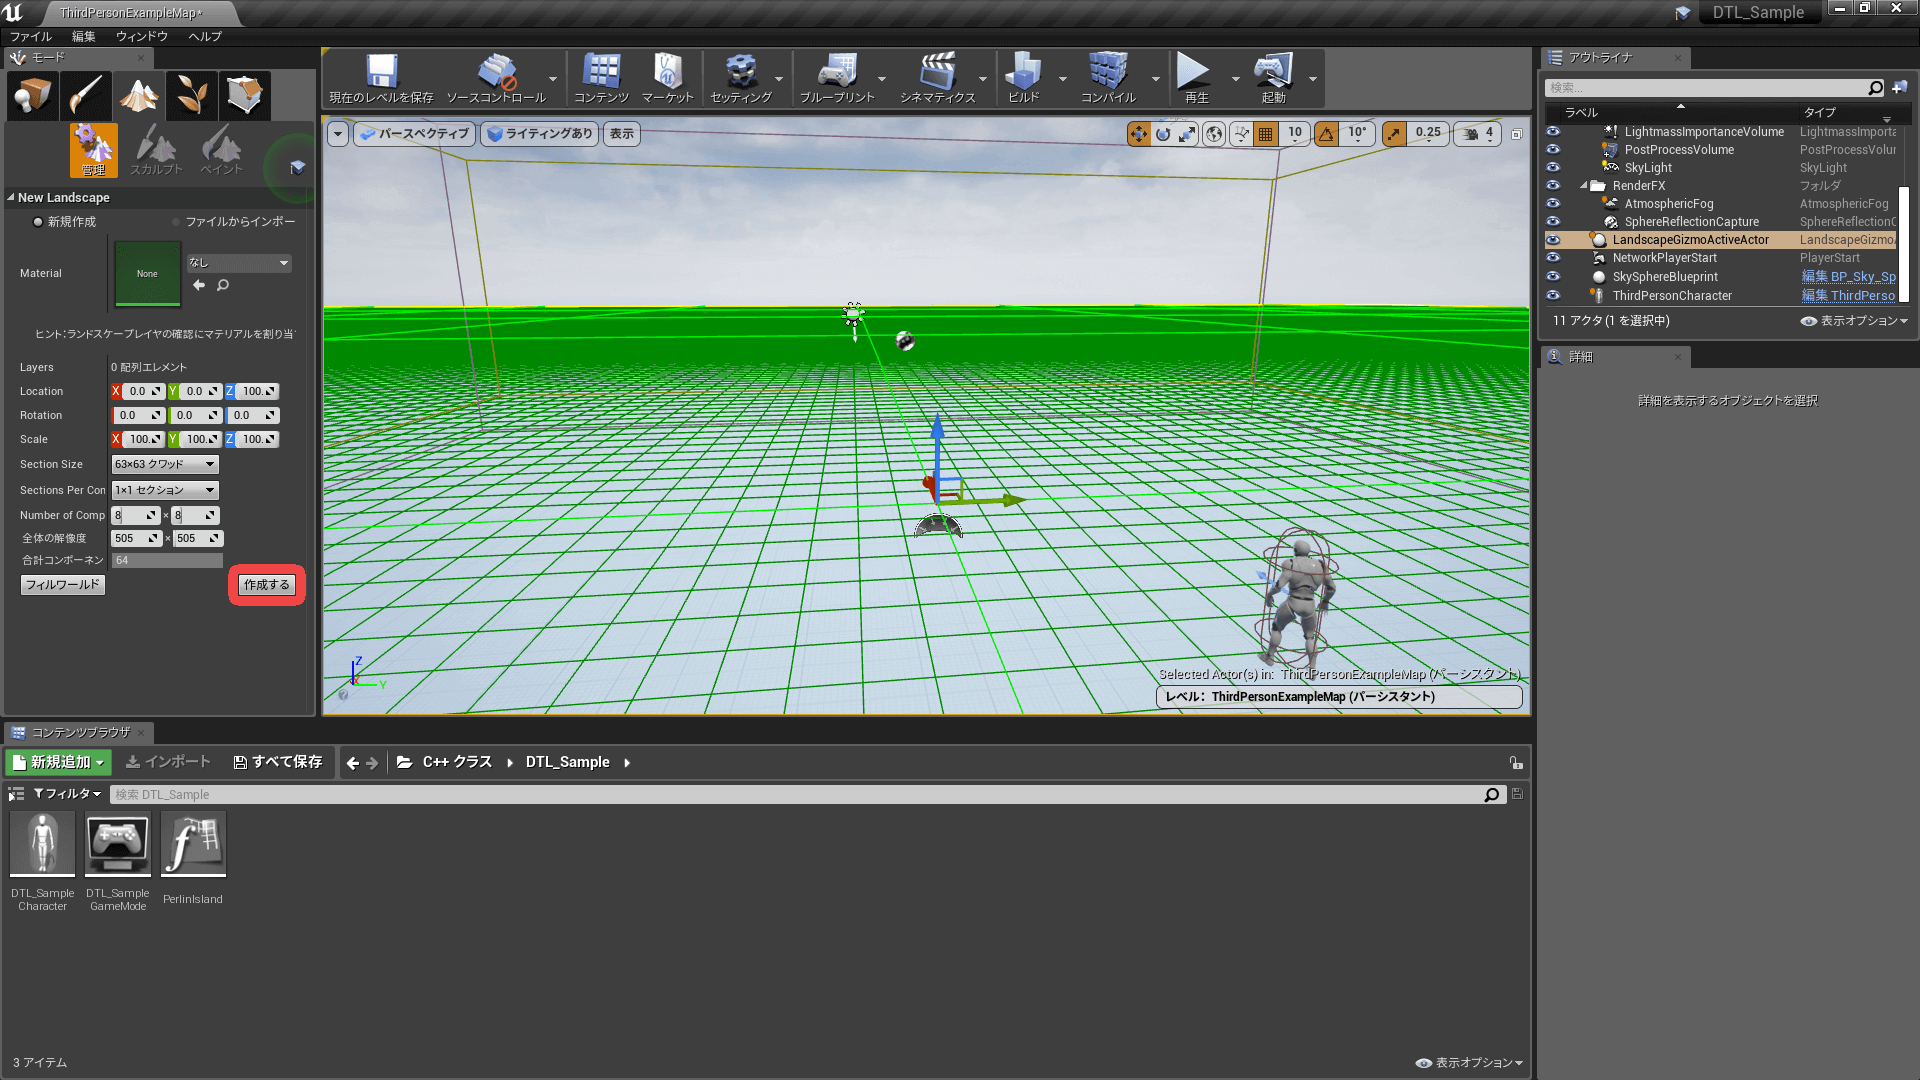Open the Marketplace toolbar icon
The width and height of the screenshot is (1920, 1080).
point(667,78)
